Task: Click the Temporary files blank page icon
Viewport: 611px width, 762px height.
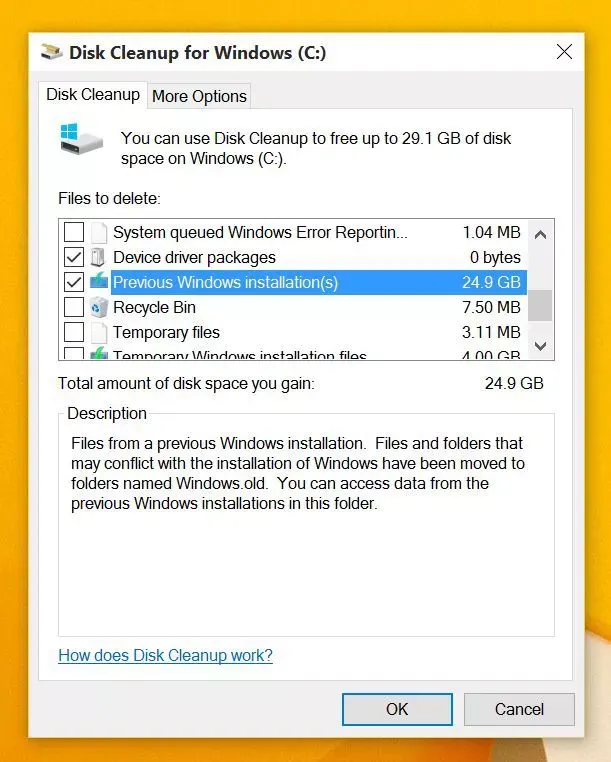Action: pyautogui.click(x=99, y=332)
